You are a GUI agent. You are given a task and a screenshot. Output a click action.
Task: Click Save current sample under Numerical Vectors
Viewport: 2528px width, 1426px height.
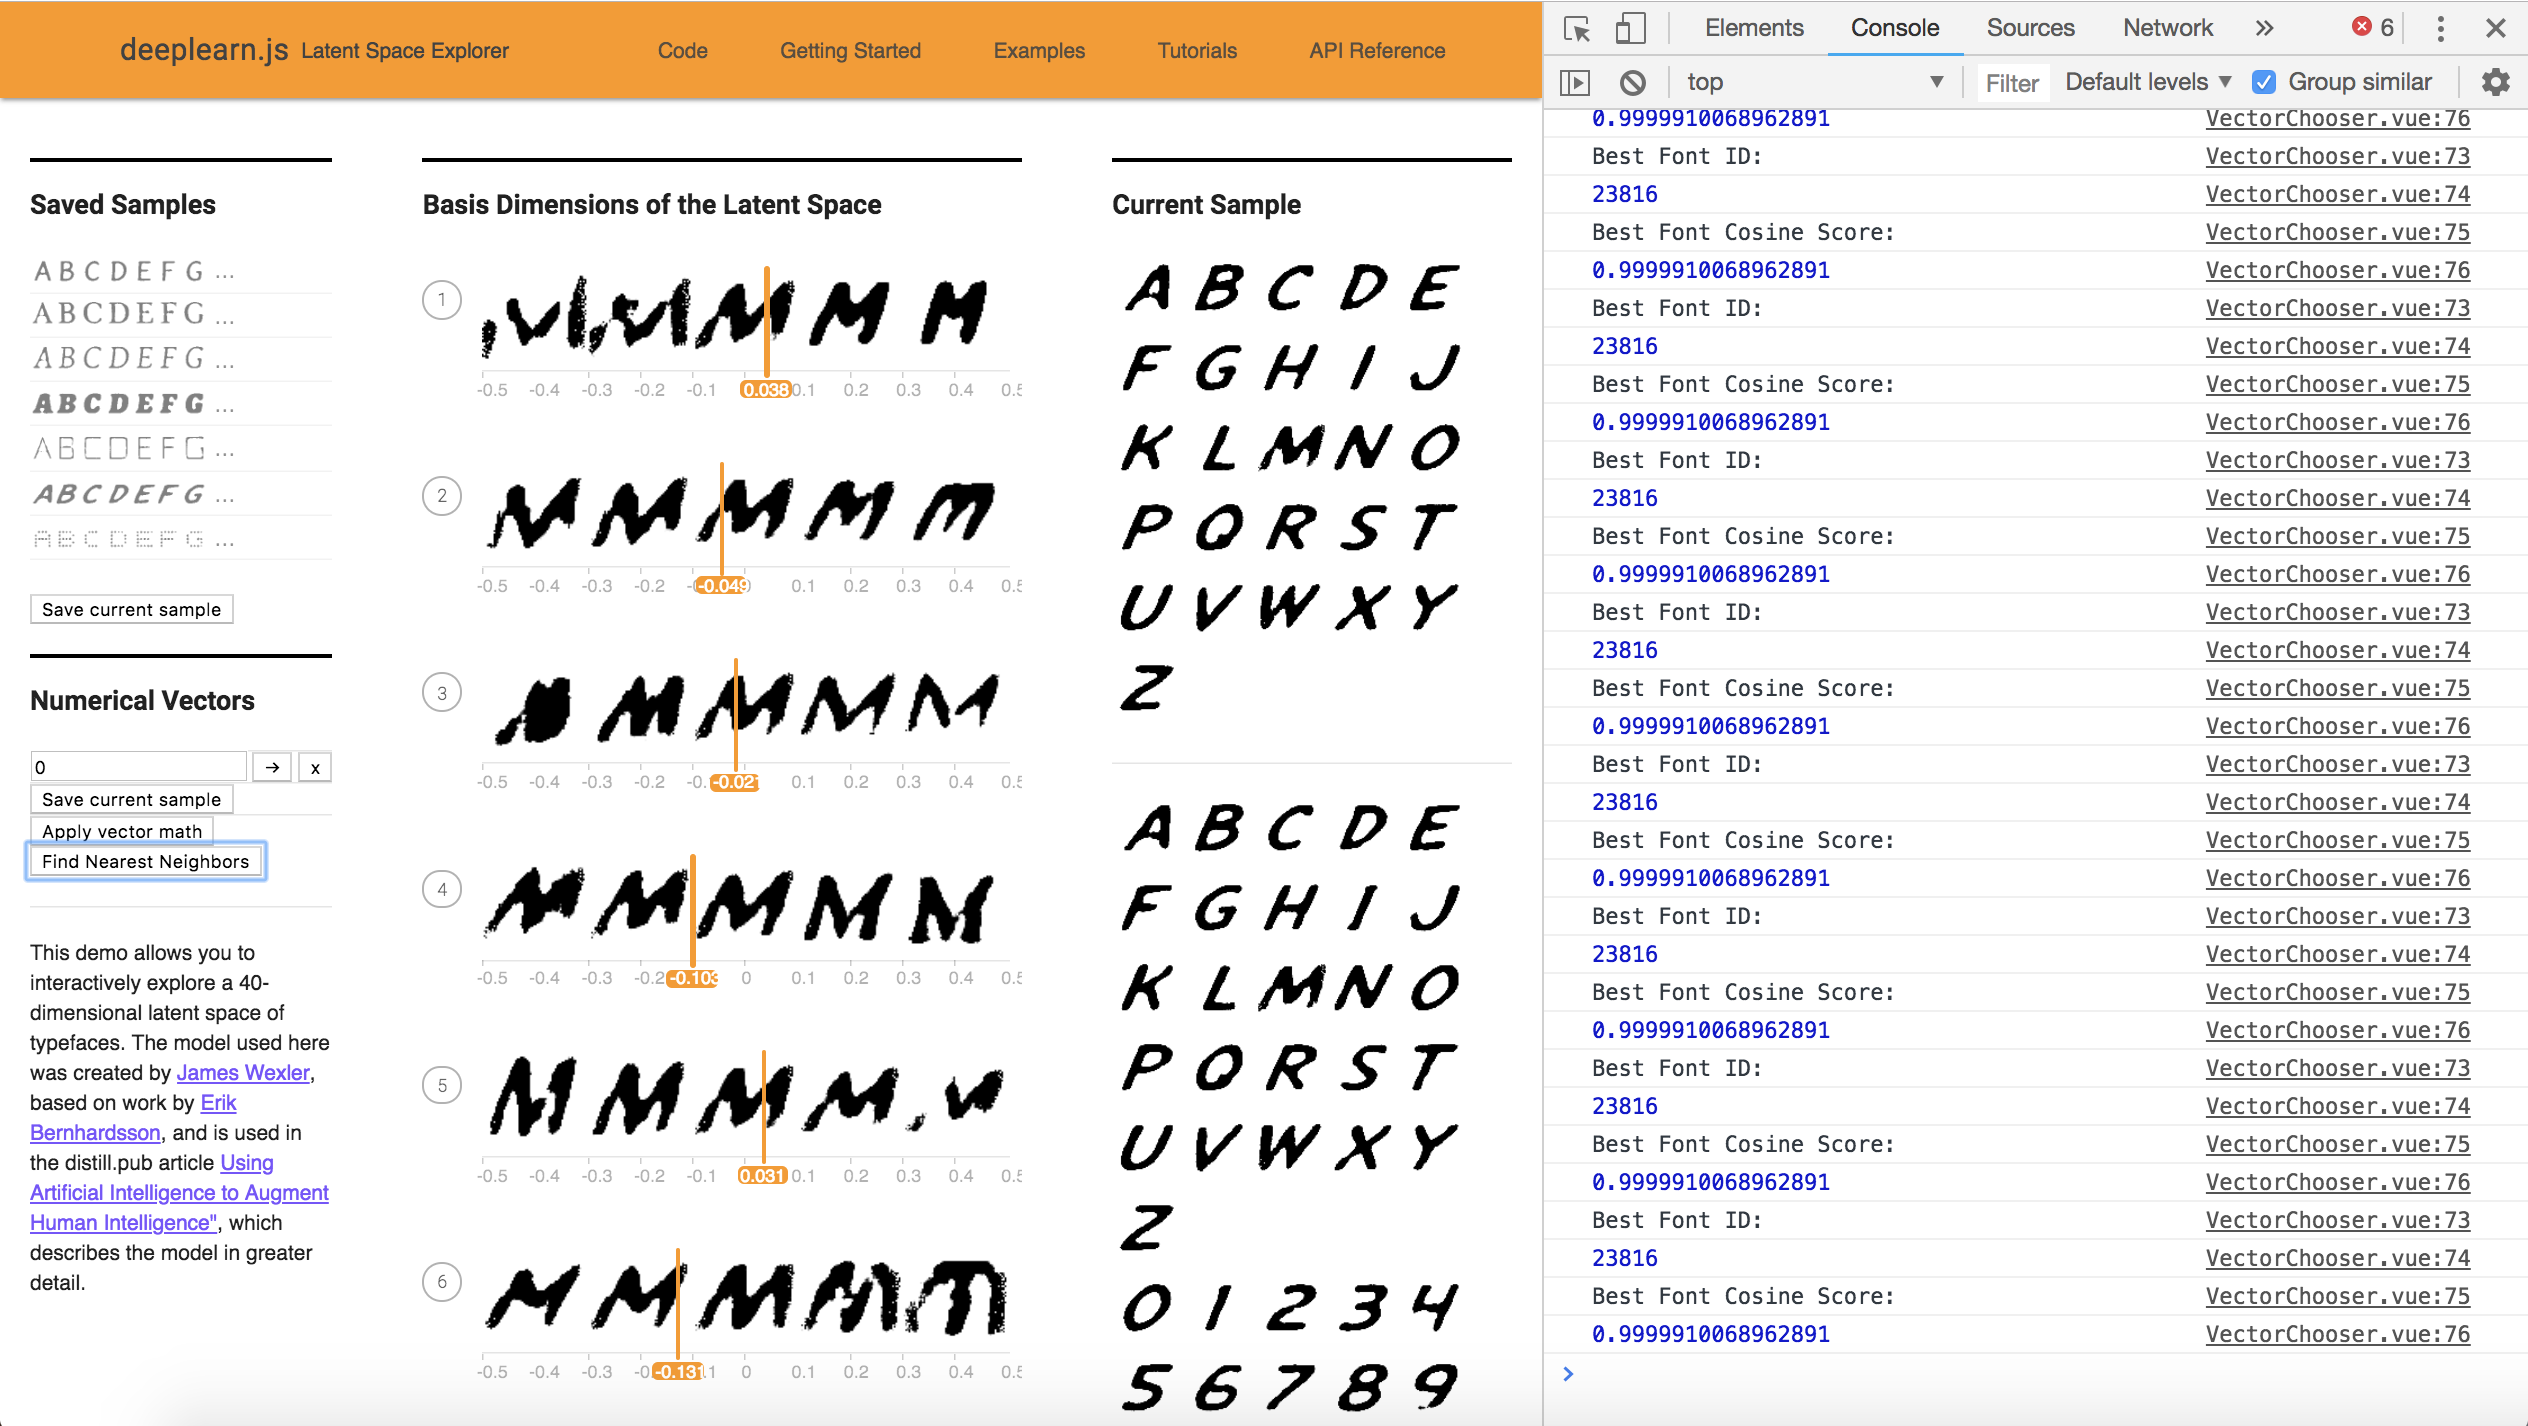click(131, 799)
